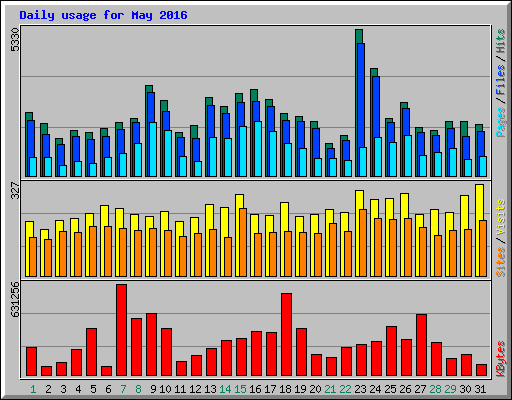Click the orange Sites bar for day 23
Image resolution: width=512 pixels, height=400 pixels.
pos(363,243)
